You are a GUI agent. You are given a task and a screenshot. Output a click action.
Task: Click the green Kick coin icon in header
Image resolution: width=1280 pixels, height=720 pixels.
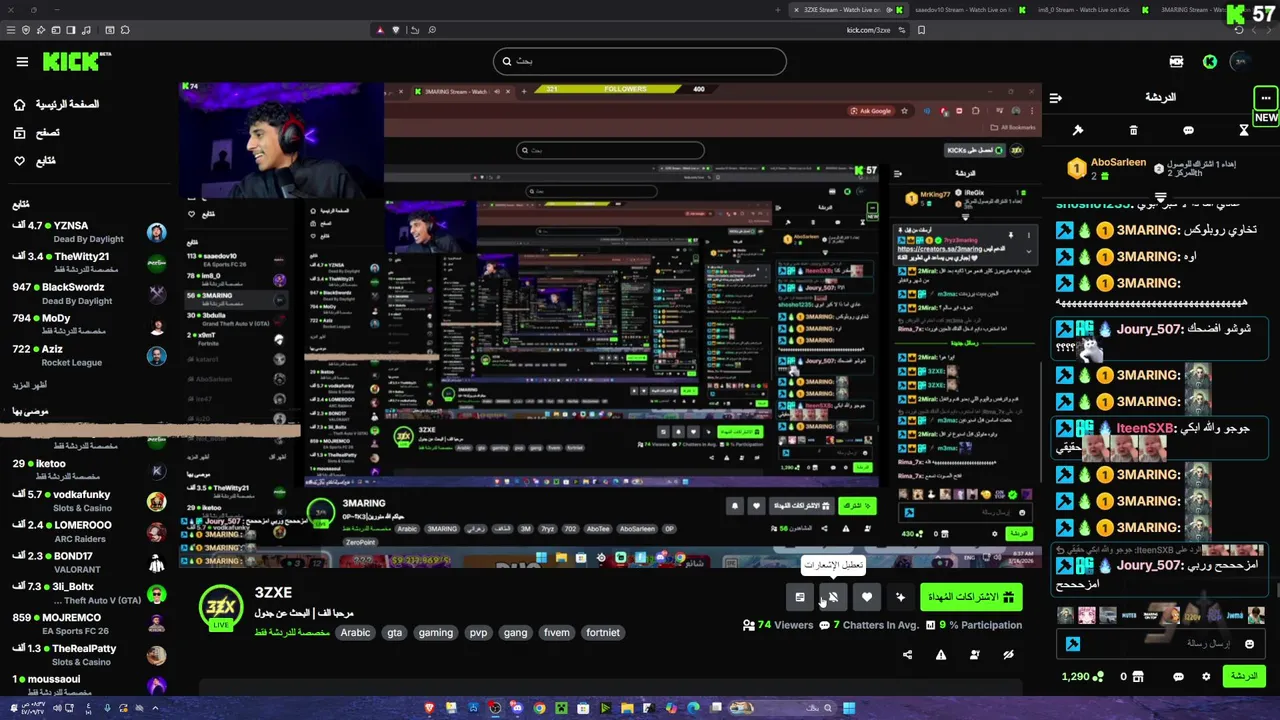point(1210,62)
